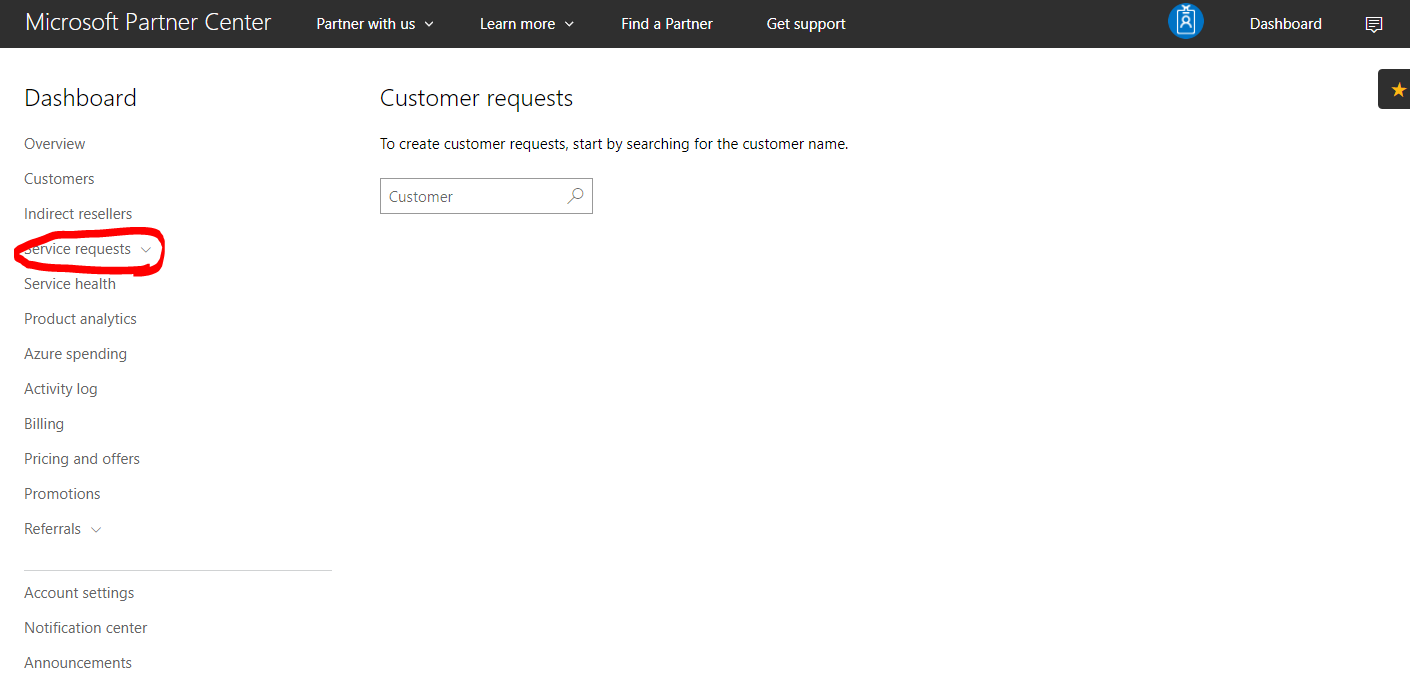Screen dimensions: 1410x700
Task: Open Pricing and offers page
Action: [82, 459]
